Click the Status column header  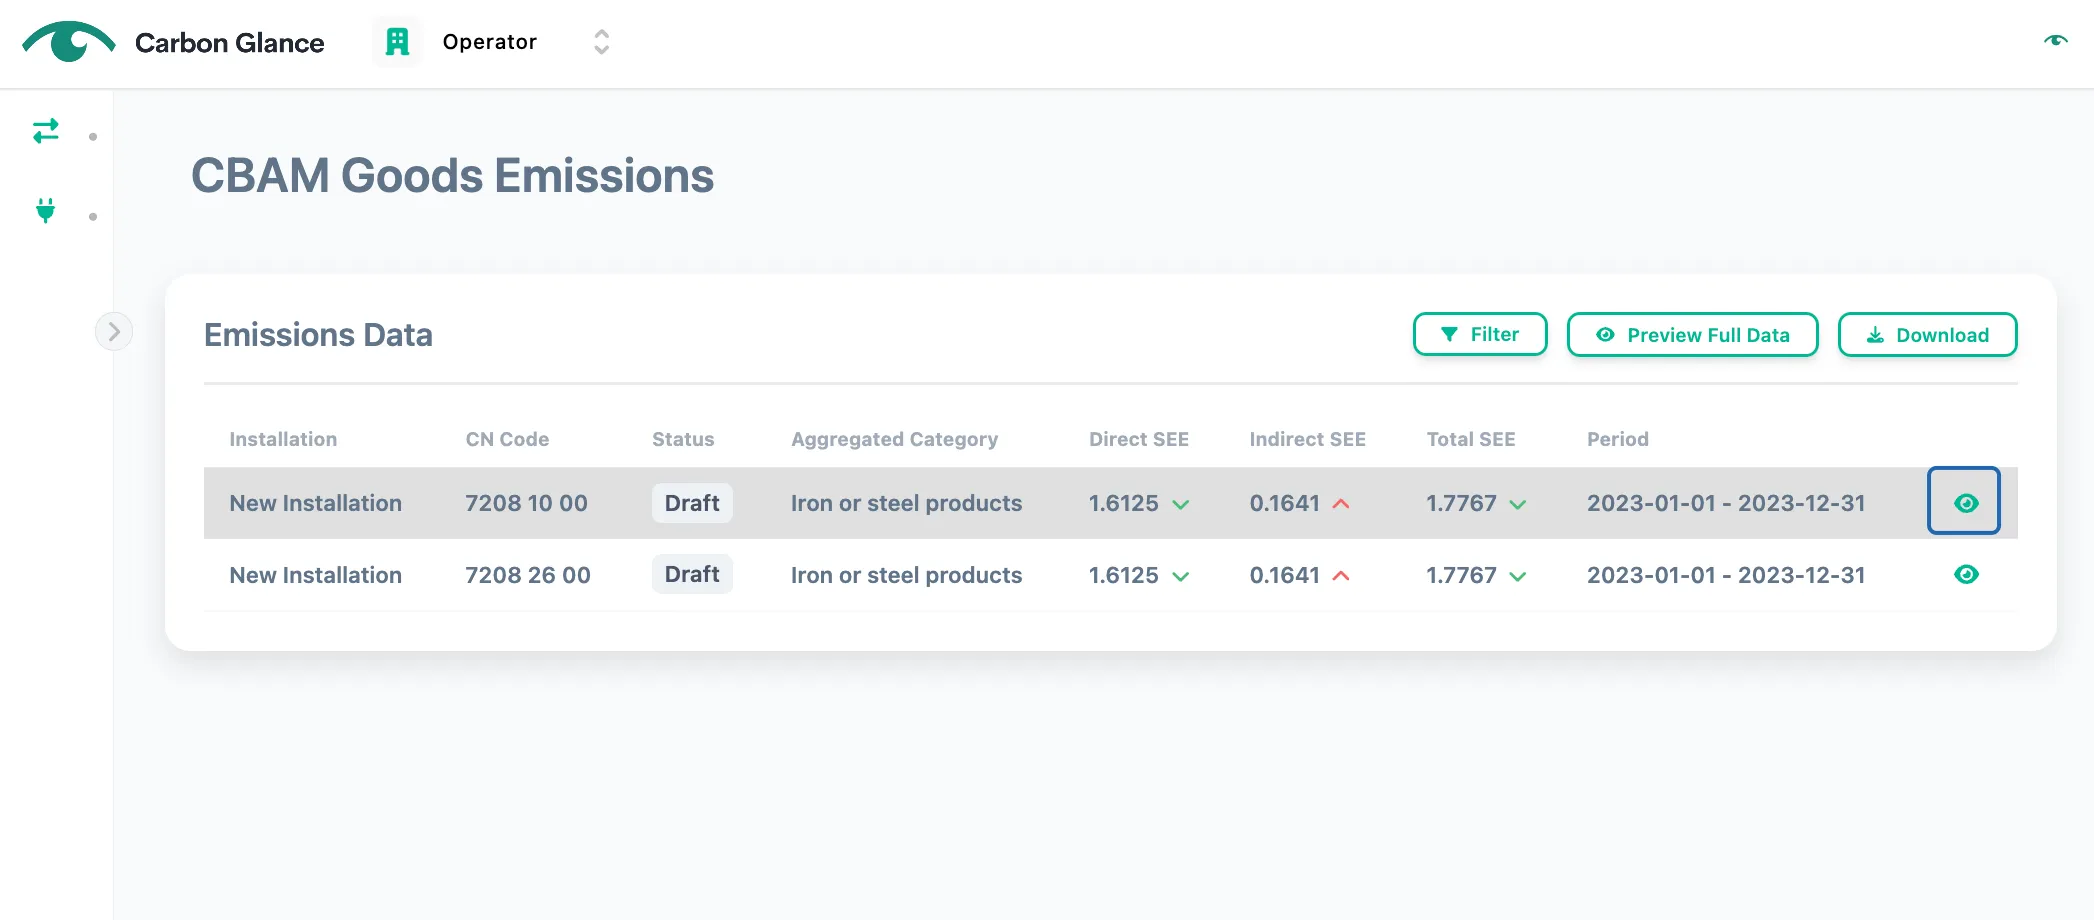pyautogui.click(x=683, y=439)
